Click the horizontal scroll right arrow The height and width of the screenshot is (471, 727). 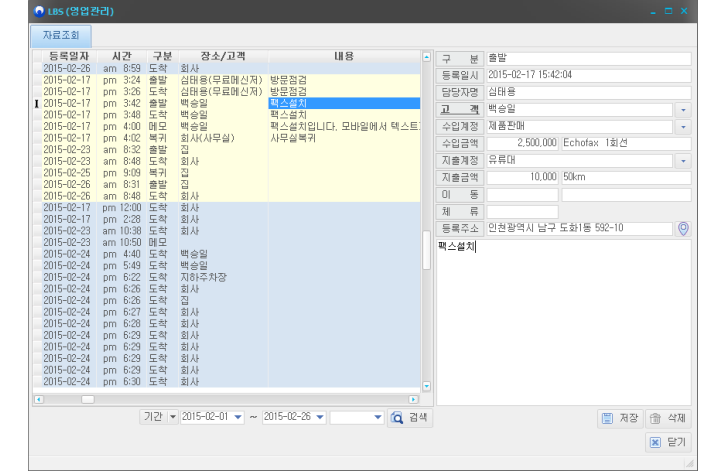tap(413, 399)
